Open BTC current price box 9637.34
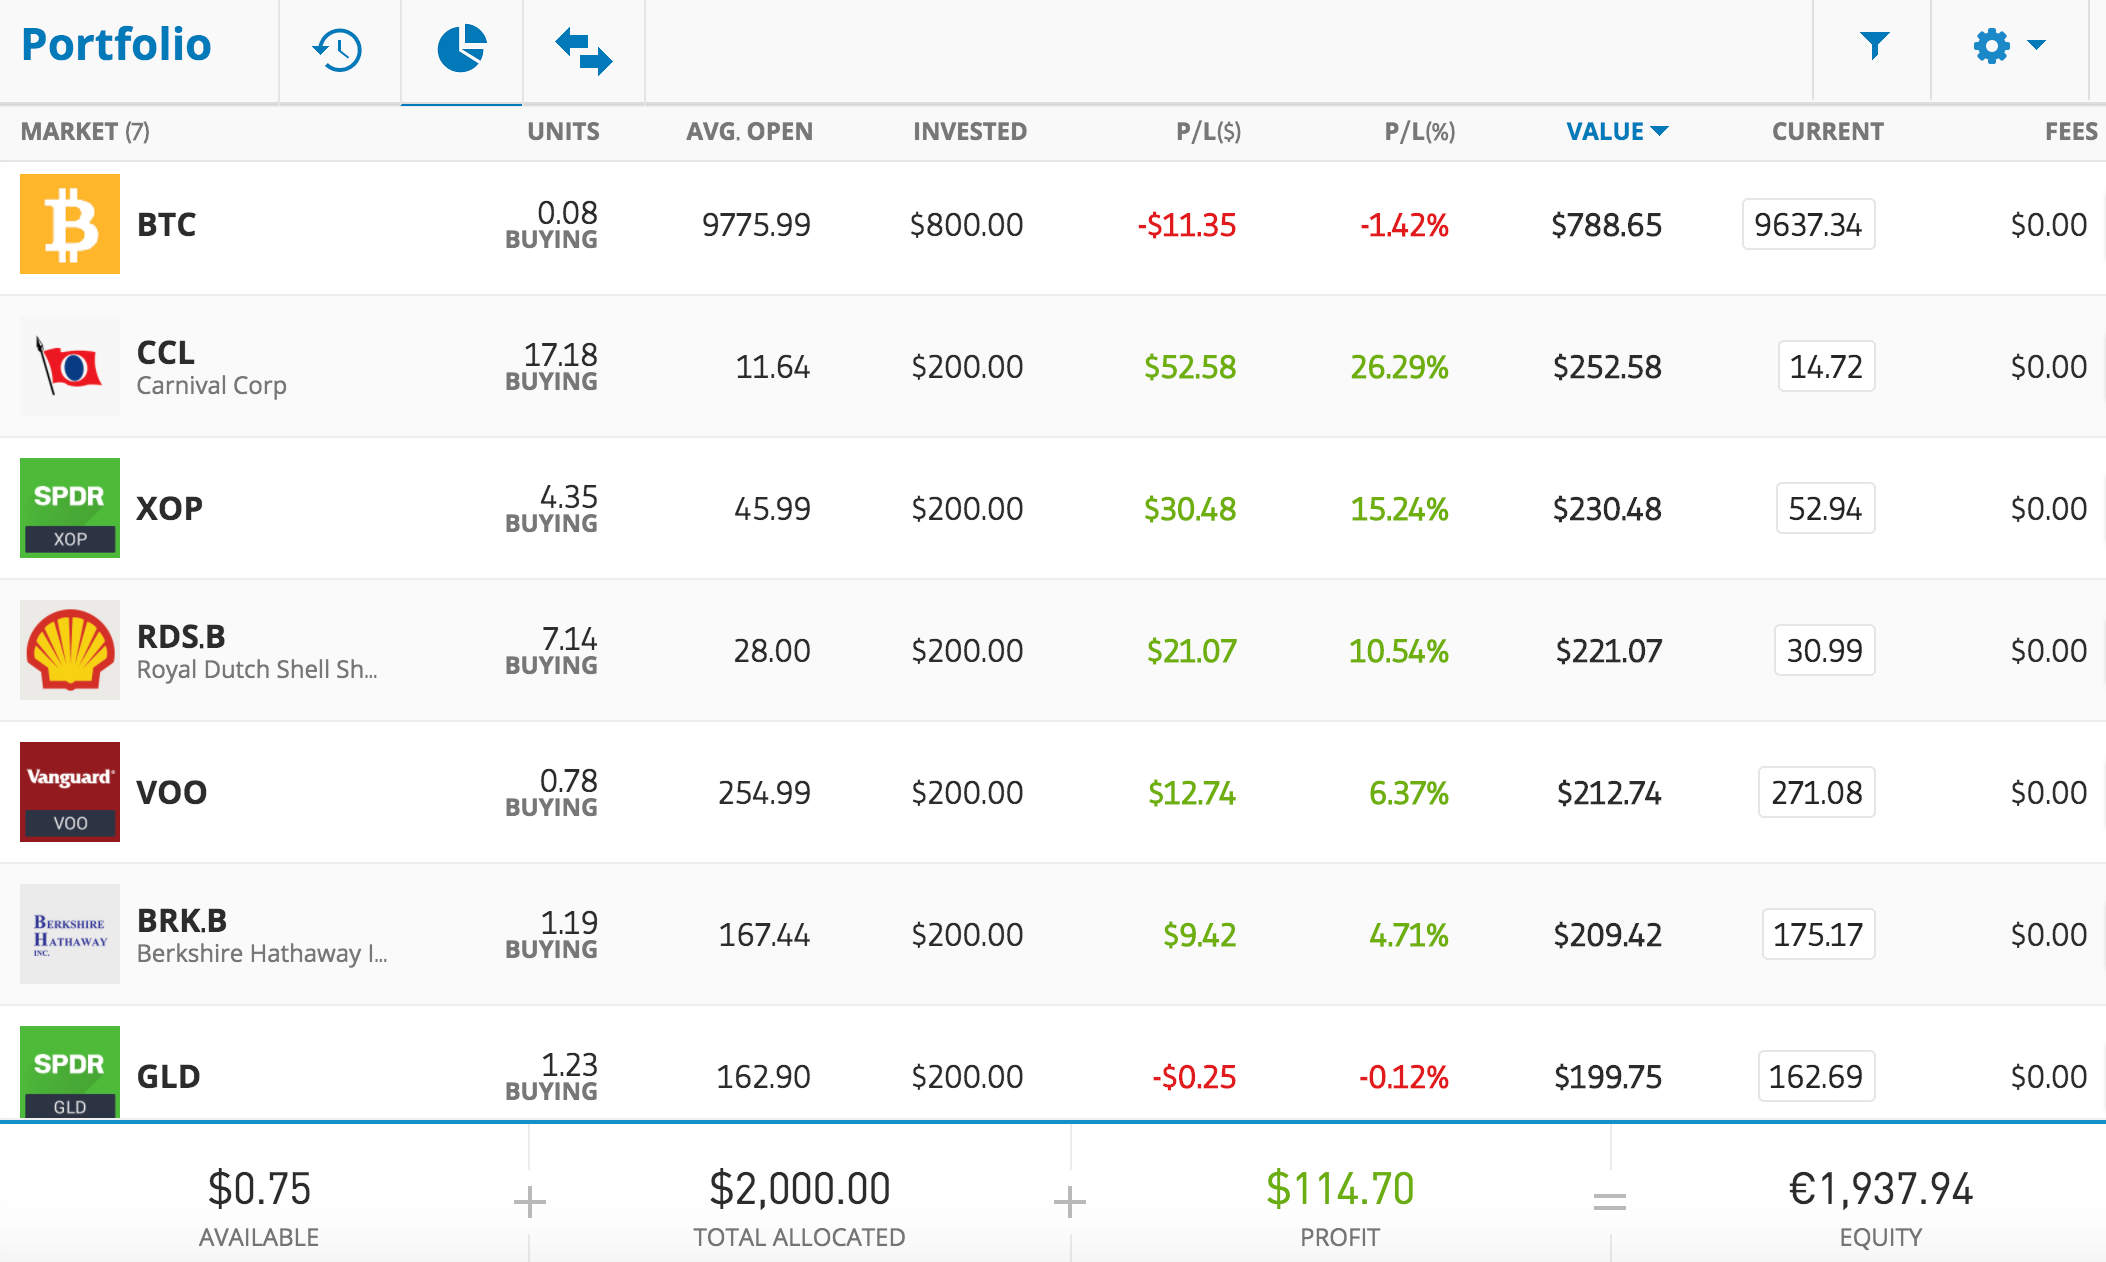This screenshot has width=2106, height=1262. pyautogui.click(x=1808, y=224)
